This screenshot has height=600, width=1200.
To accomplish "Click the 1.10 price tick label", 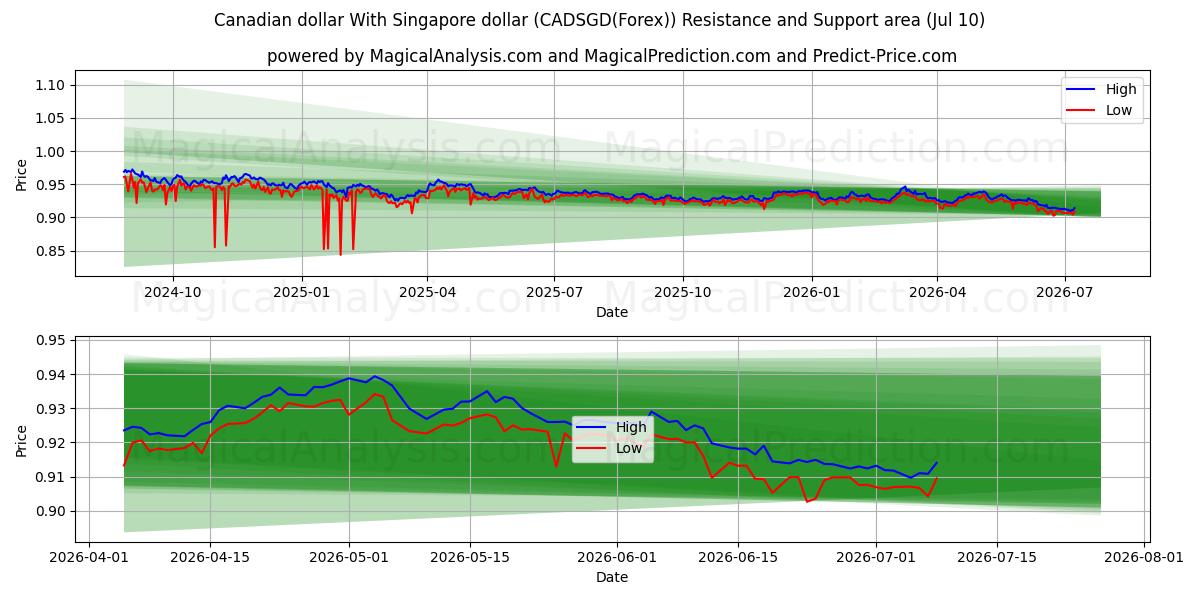I will 51,85.
